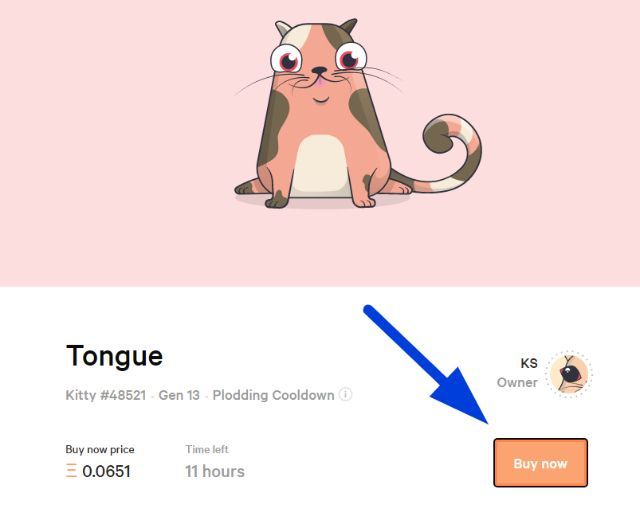Viewport: 640px width, 524px height.
Task: Open the info icon beside Plodding Cooldown
Action: (345, 395)
